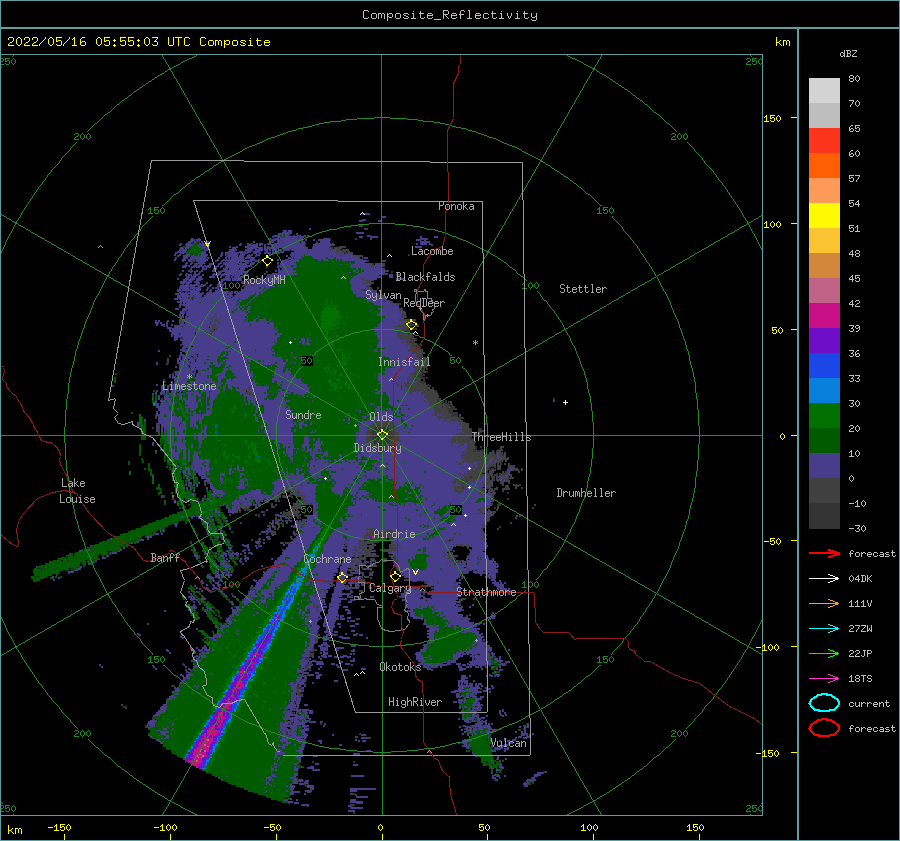Click the Vulcan town label
The width and height of the screenshot is (900, 841).
(509, 743)
